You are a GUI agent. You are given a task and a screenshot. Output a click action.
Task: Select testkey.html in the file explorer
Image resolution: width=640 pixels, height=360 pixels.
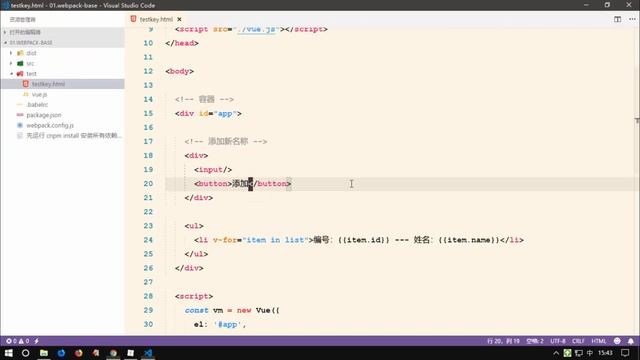tap(48, 84)
